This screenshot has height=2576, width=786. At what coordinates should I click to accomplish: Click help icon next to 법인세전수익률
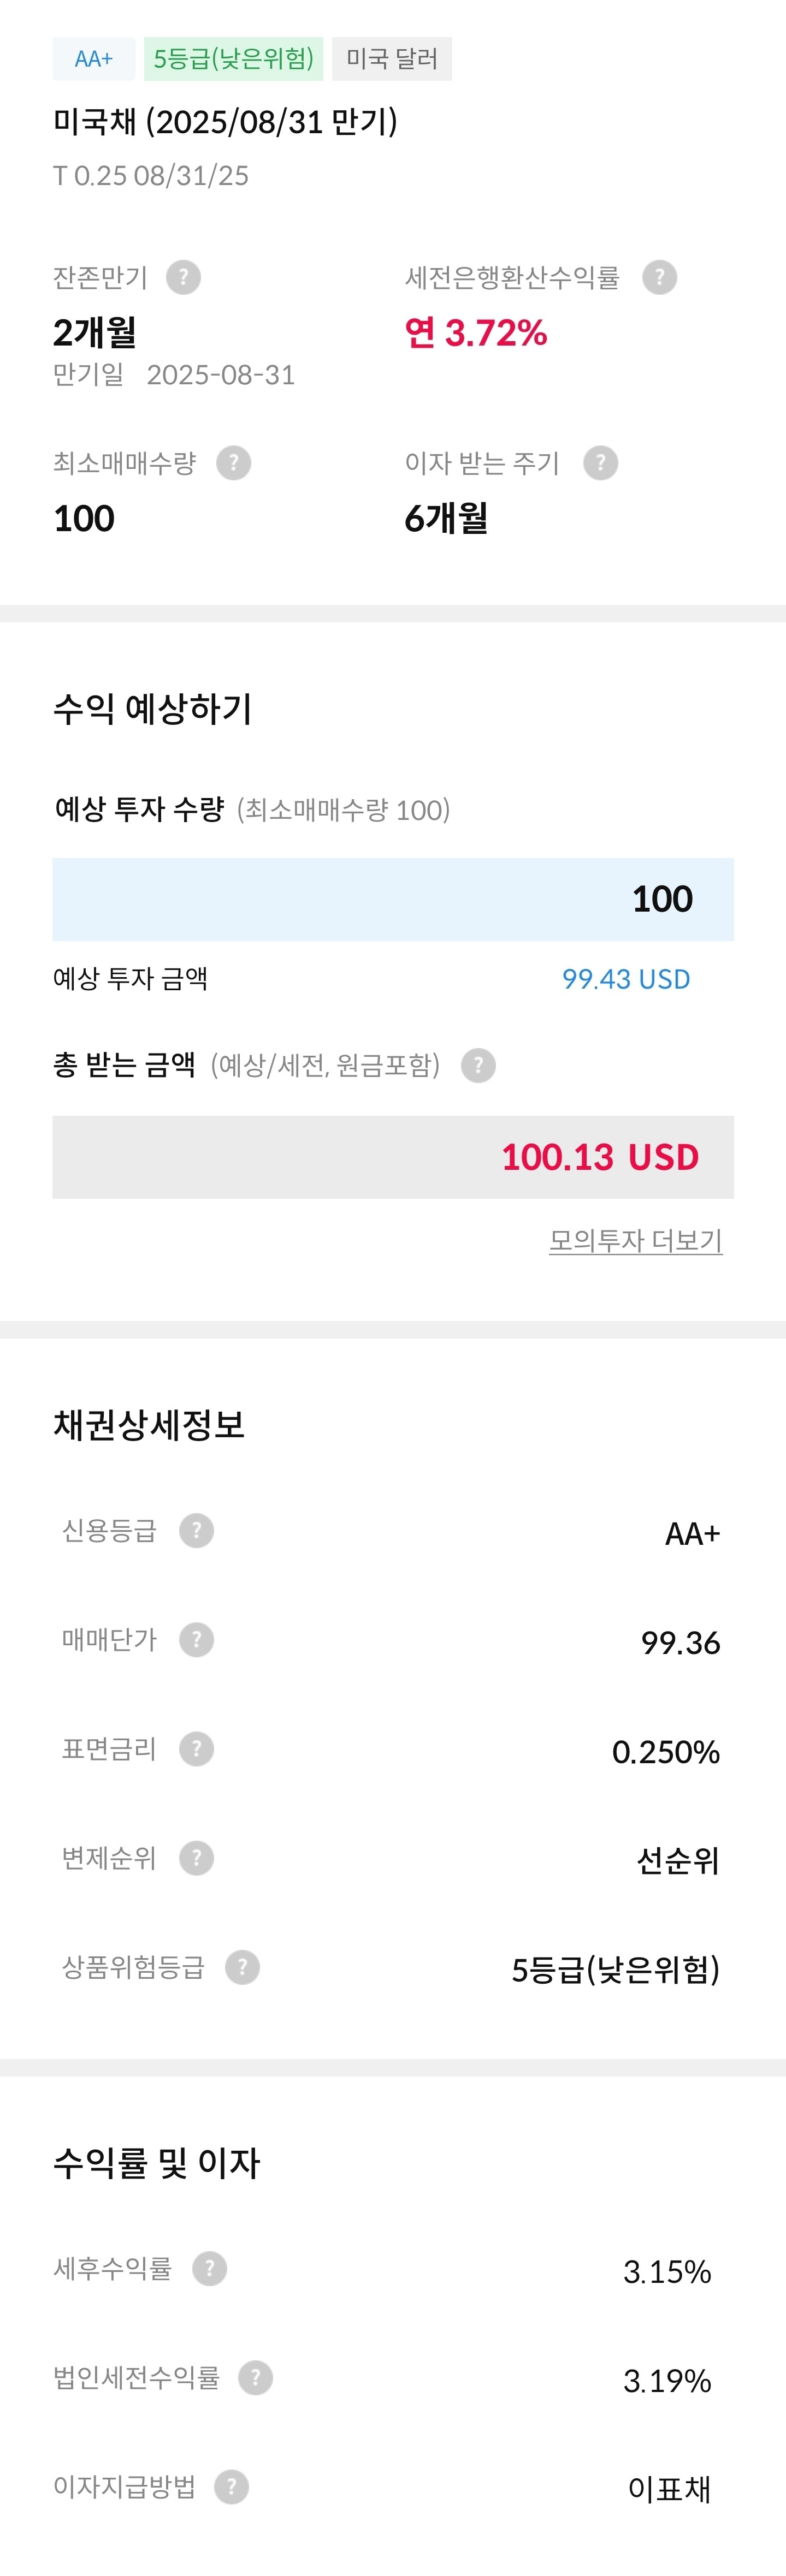(255, 2377)
